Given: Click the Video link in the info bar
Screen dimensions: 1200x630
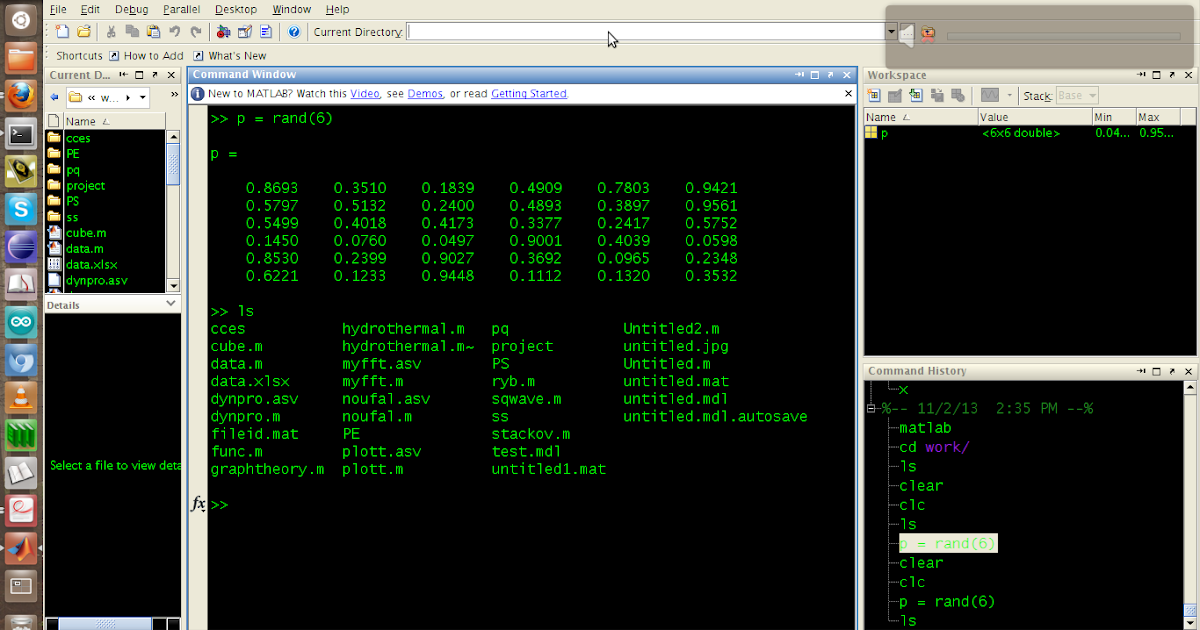Looking at the screenshot, I should point(364,93).
